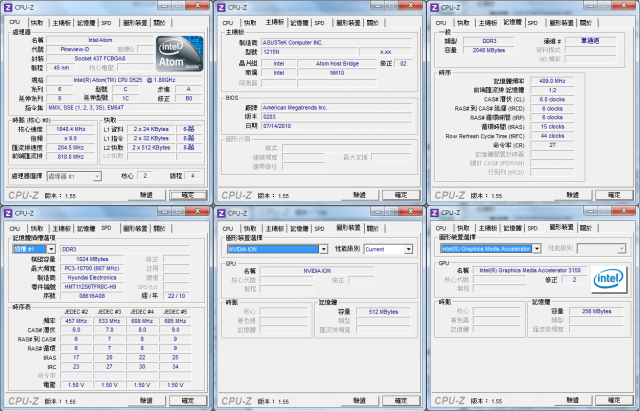Click part number 'HMT112S6TFR8C-H9'

click(92, 287)
